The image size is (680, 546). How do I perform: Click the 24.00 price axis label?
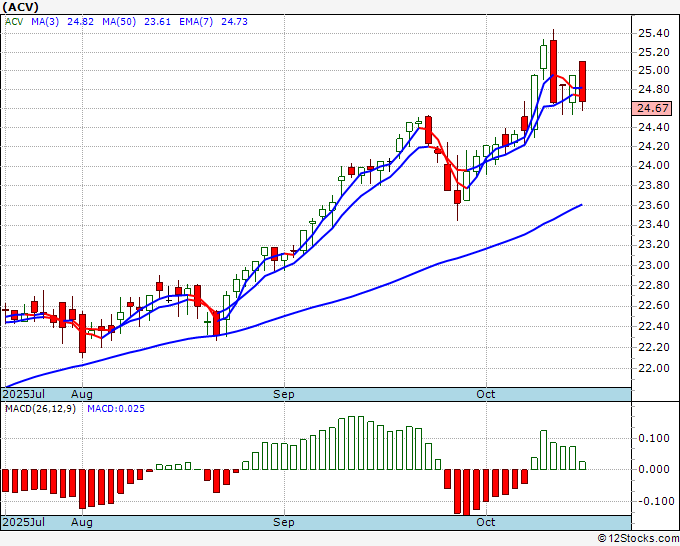click(x=654, y=165)
